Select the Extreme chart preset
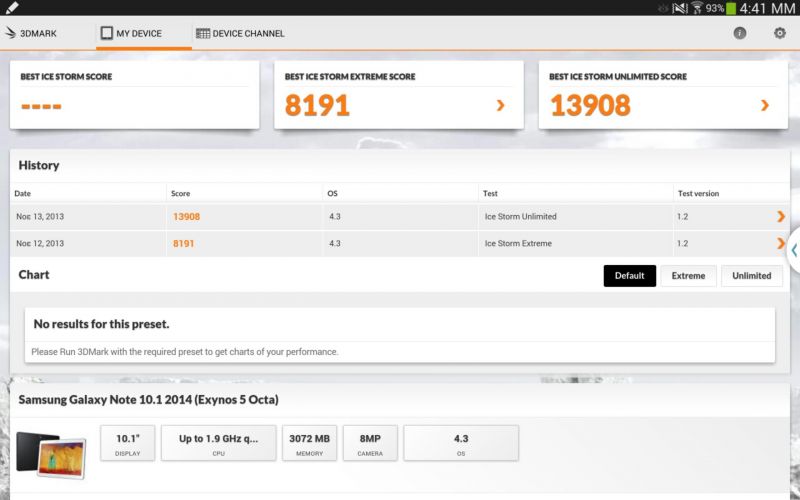The image size is (800, 500). (688, 276)
